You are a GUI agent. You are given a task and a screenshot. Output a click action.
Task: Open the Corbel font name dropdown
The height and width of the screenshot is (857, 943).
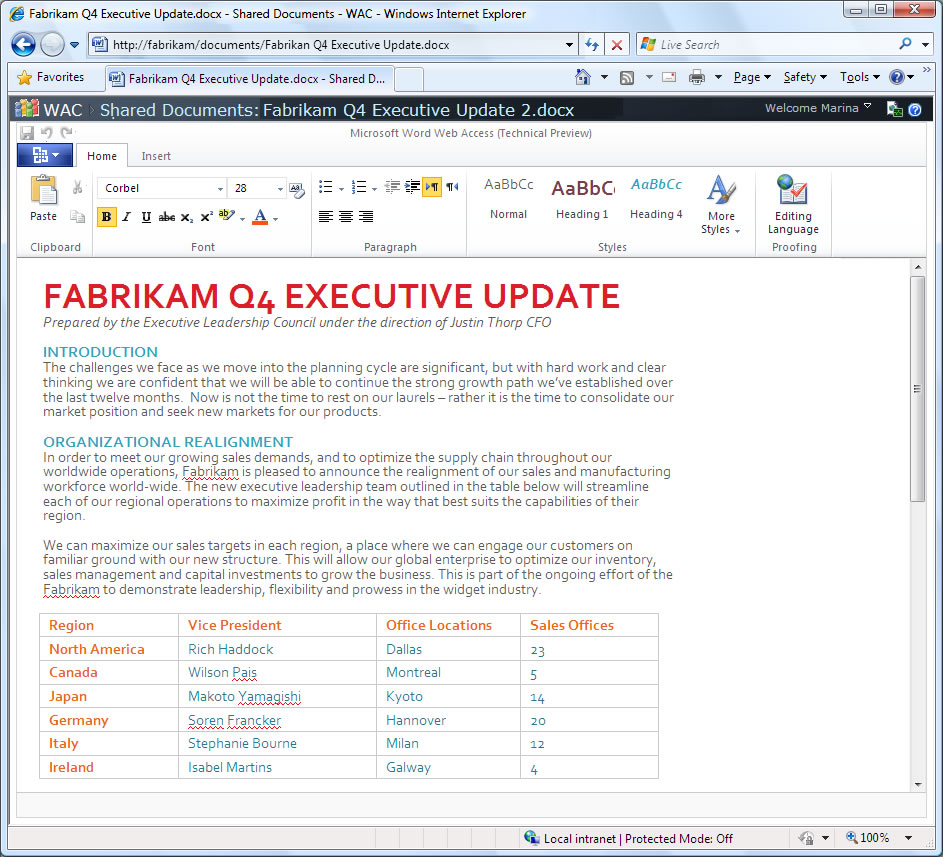click(x=162, y=188)
